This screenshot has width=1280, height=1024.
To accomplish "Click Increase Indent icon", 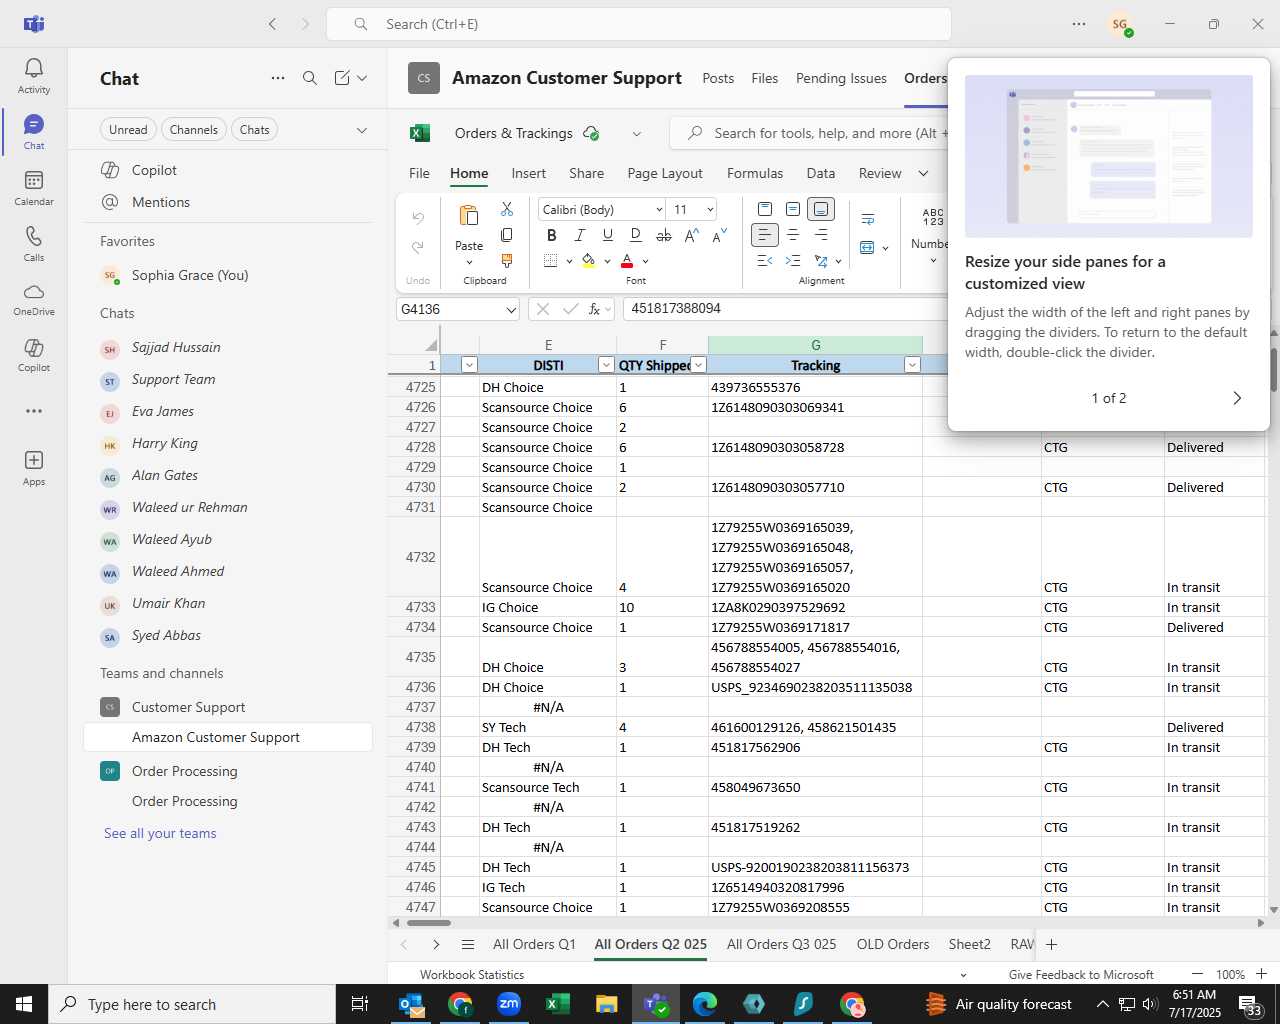I will tap(792, 261).
